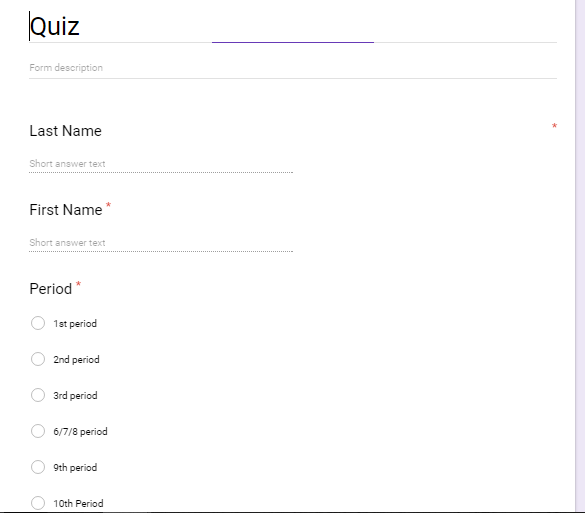Screen dimensions: 585x513
Task: Click the lavender margin outside the form
Action: [x=581, y=256]
